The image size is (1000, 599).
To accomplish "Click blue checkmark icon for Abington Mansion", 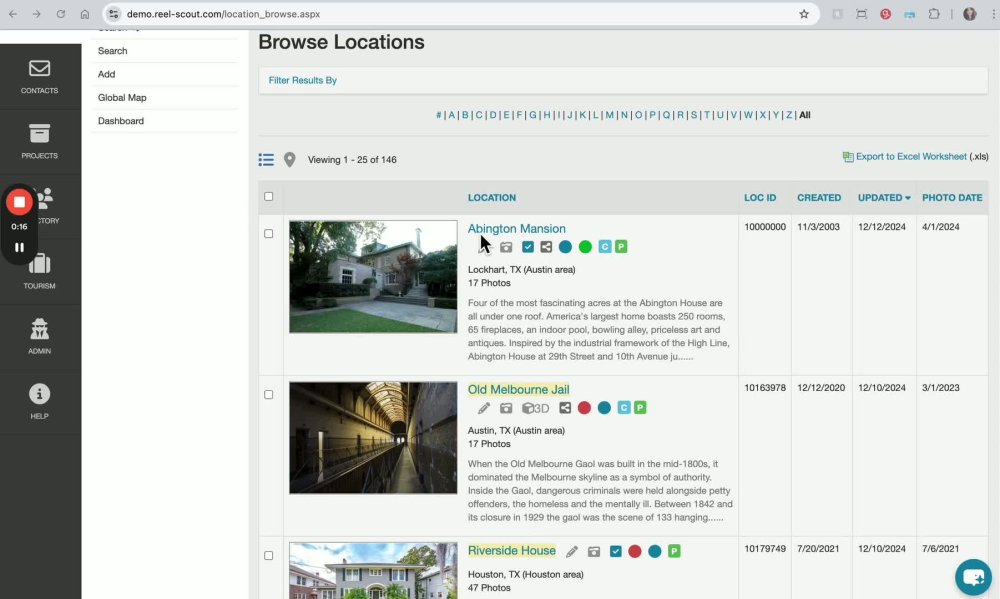I will (527, 247).
